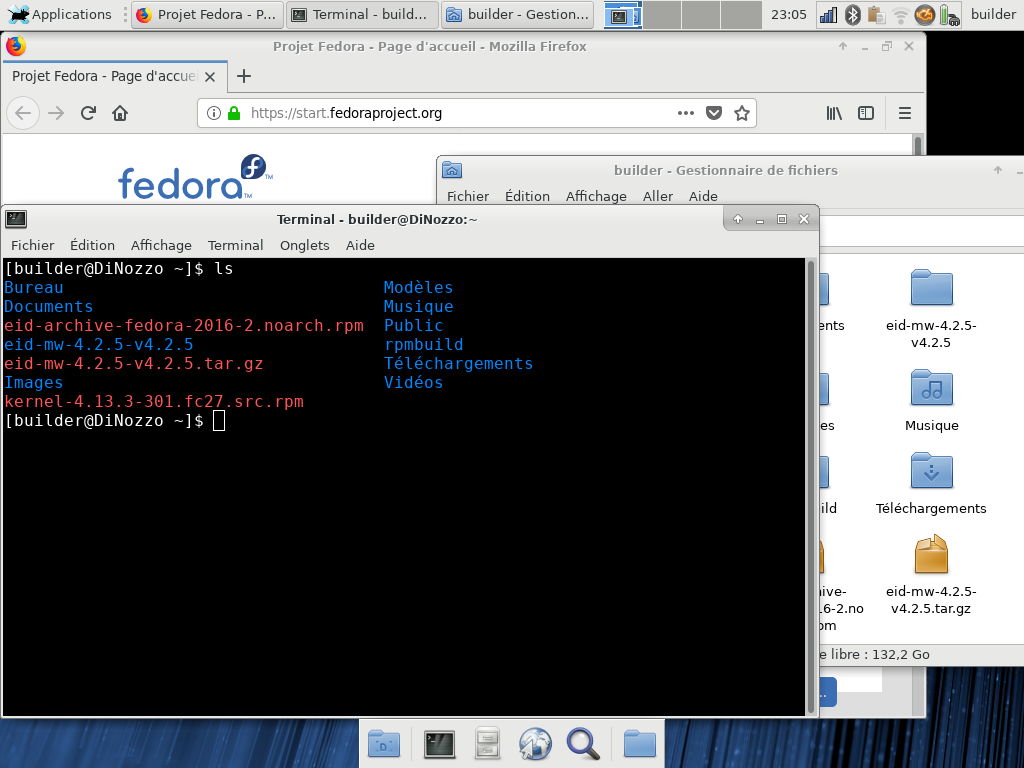
Task: Click the terminal cursor at the prompt
Action: (x=219, y=421)
